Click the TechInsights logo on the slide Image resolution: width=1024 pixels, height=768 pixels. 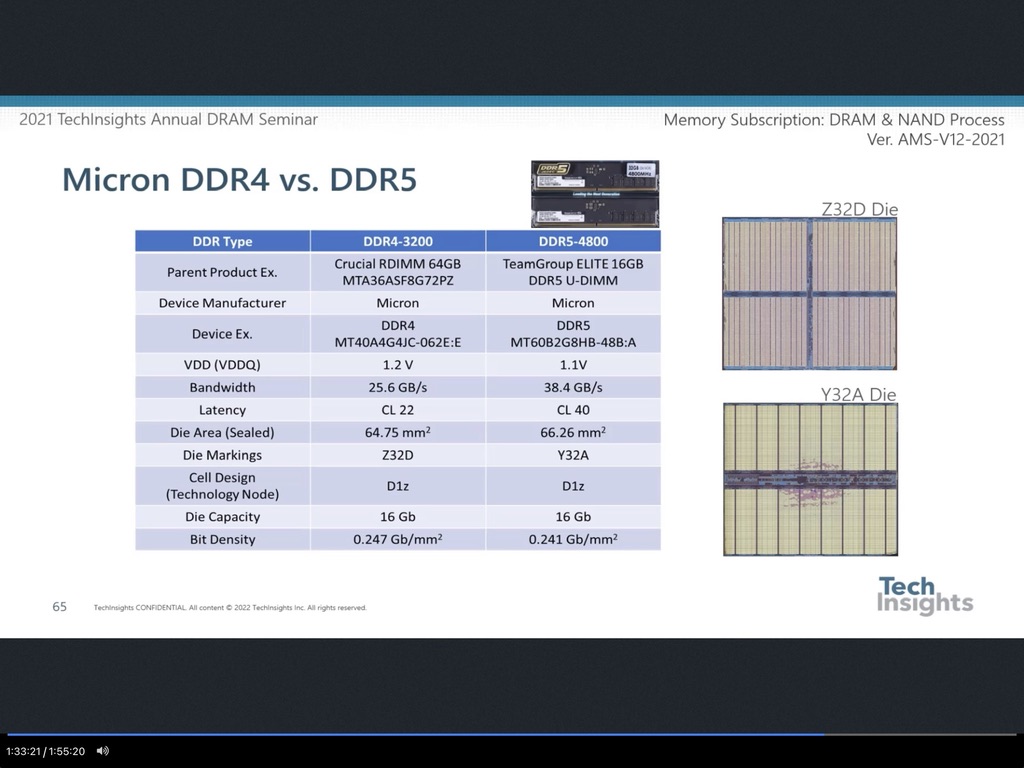(924, 595)
